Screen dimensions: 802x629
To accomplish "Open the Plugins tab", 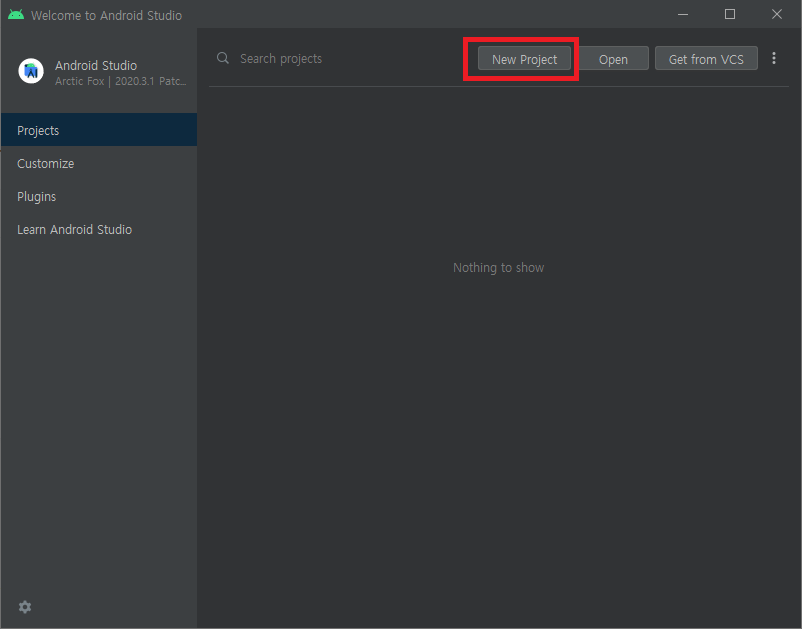I will (99, 196).
